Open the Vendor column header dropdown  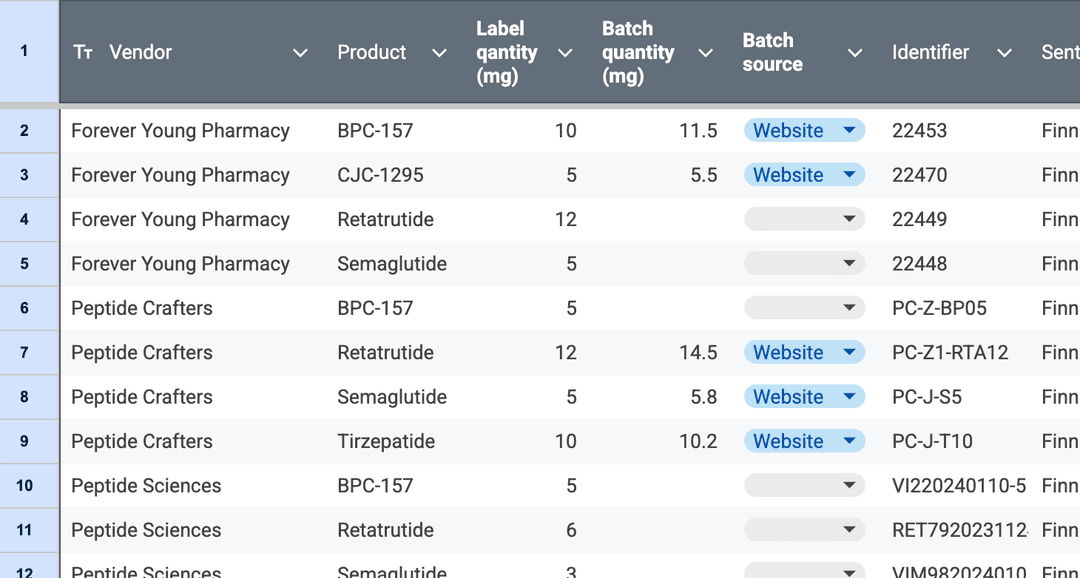[x=300, y=53]
